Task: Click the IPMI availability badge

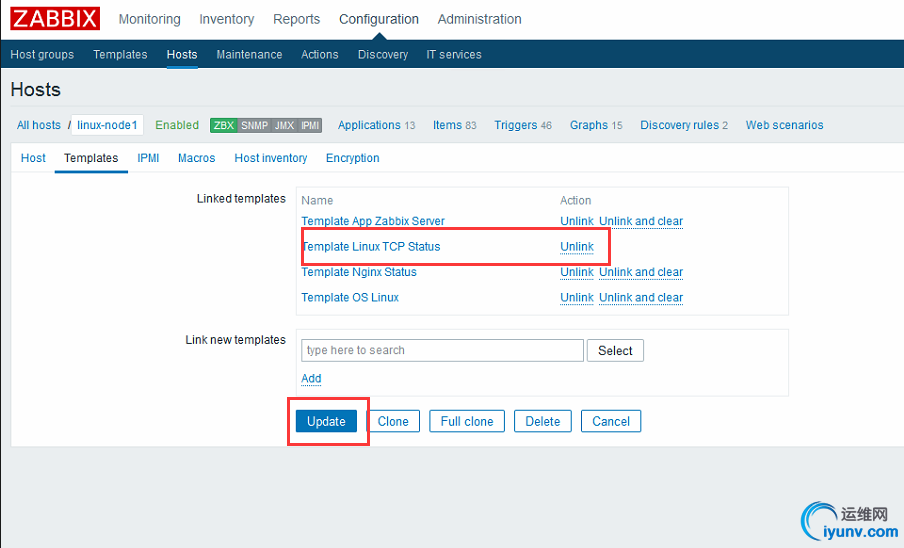Action: click(x=310, y=125)
